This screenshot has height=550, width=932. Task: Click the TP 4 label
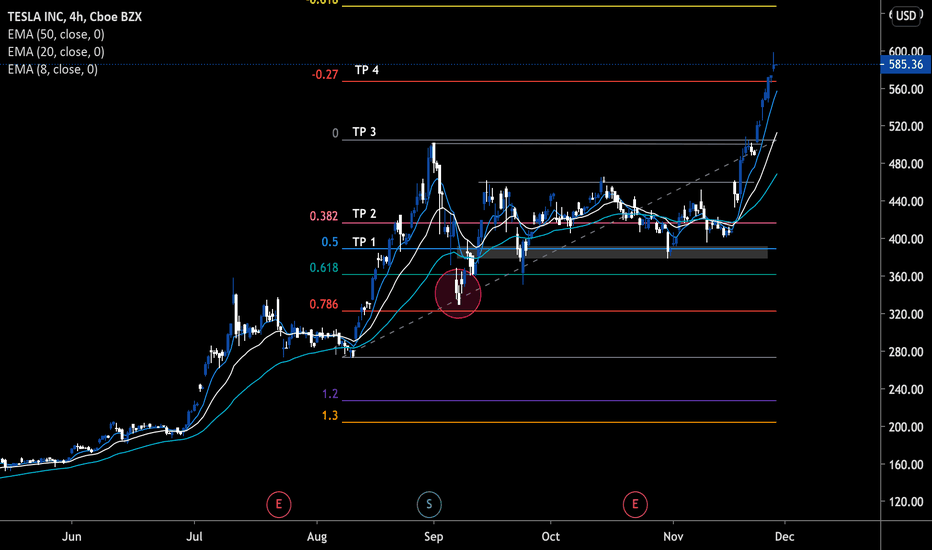point(367,70)
